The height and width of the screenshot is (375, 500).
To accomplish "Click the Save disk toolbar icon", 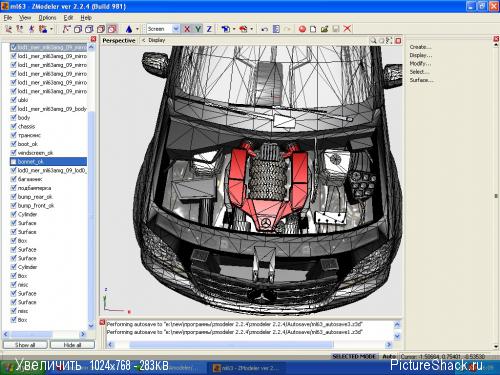I will pyautogui.click(x=336, y=29).
